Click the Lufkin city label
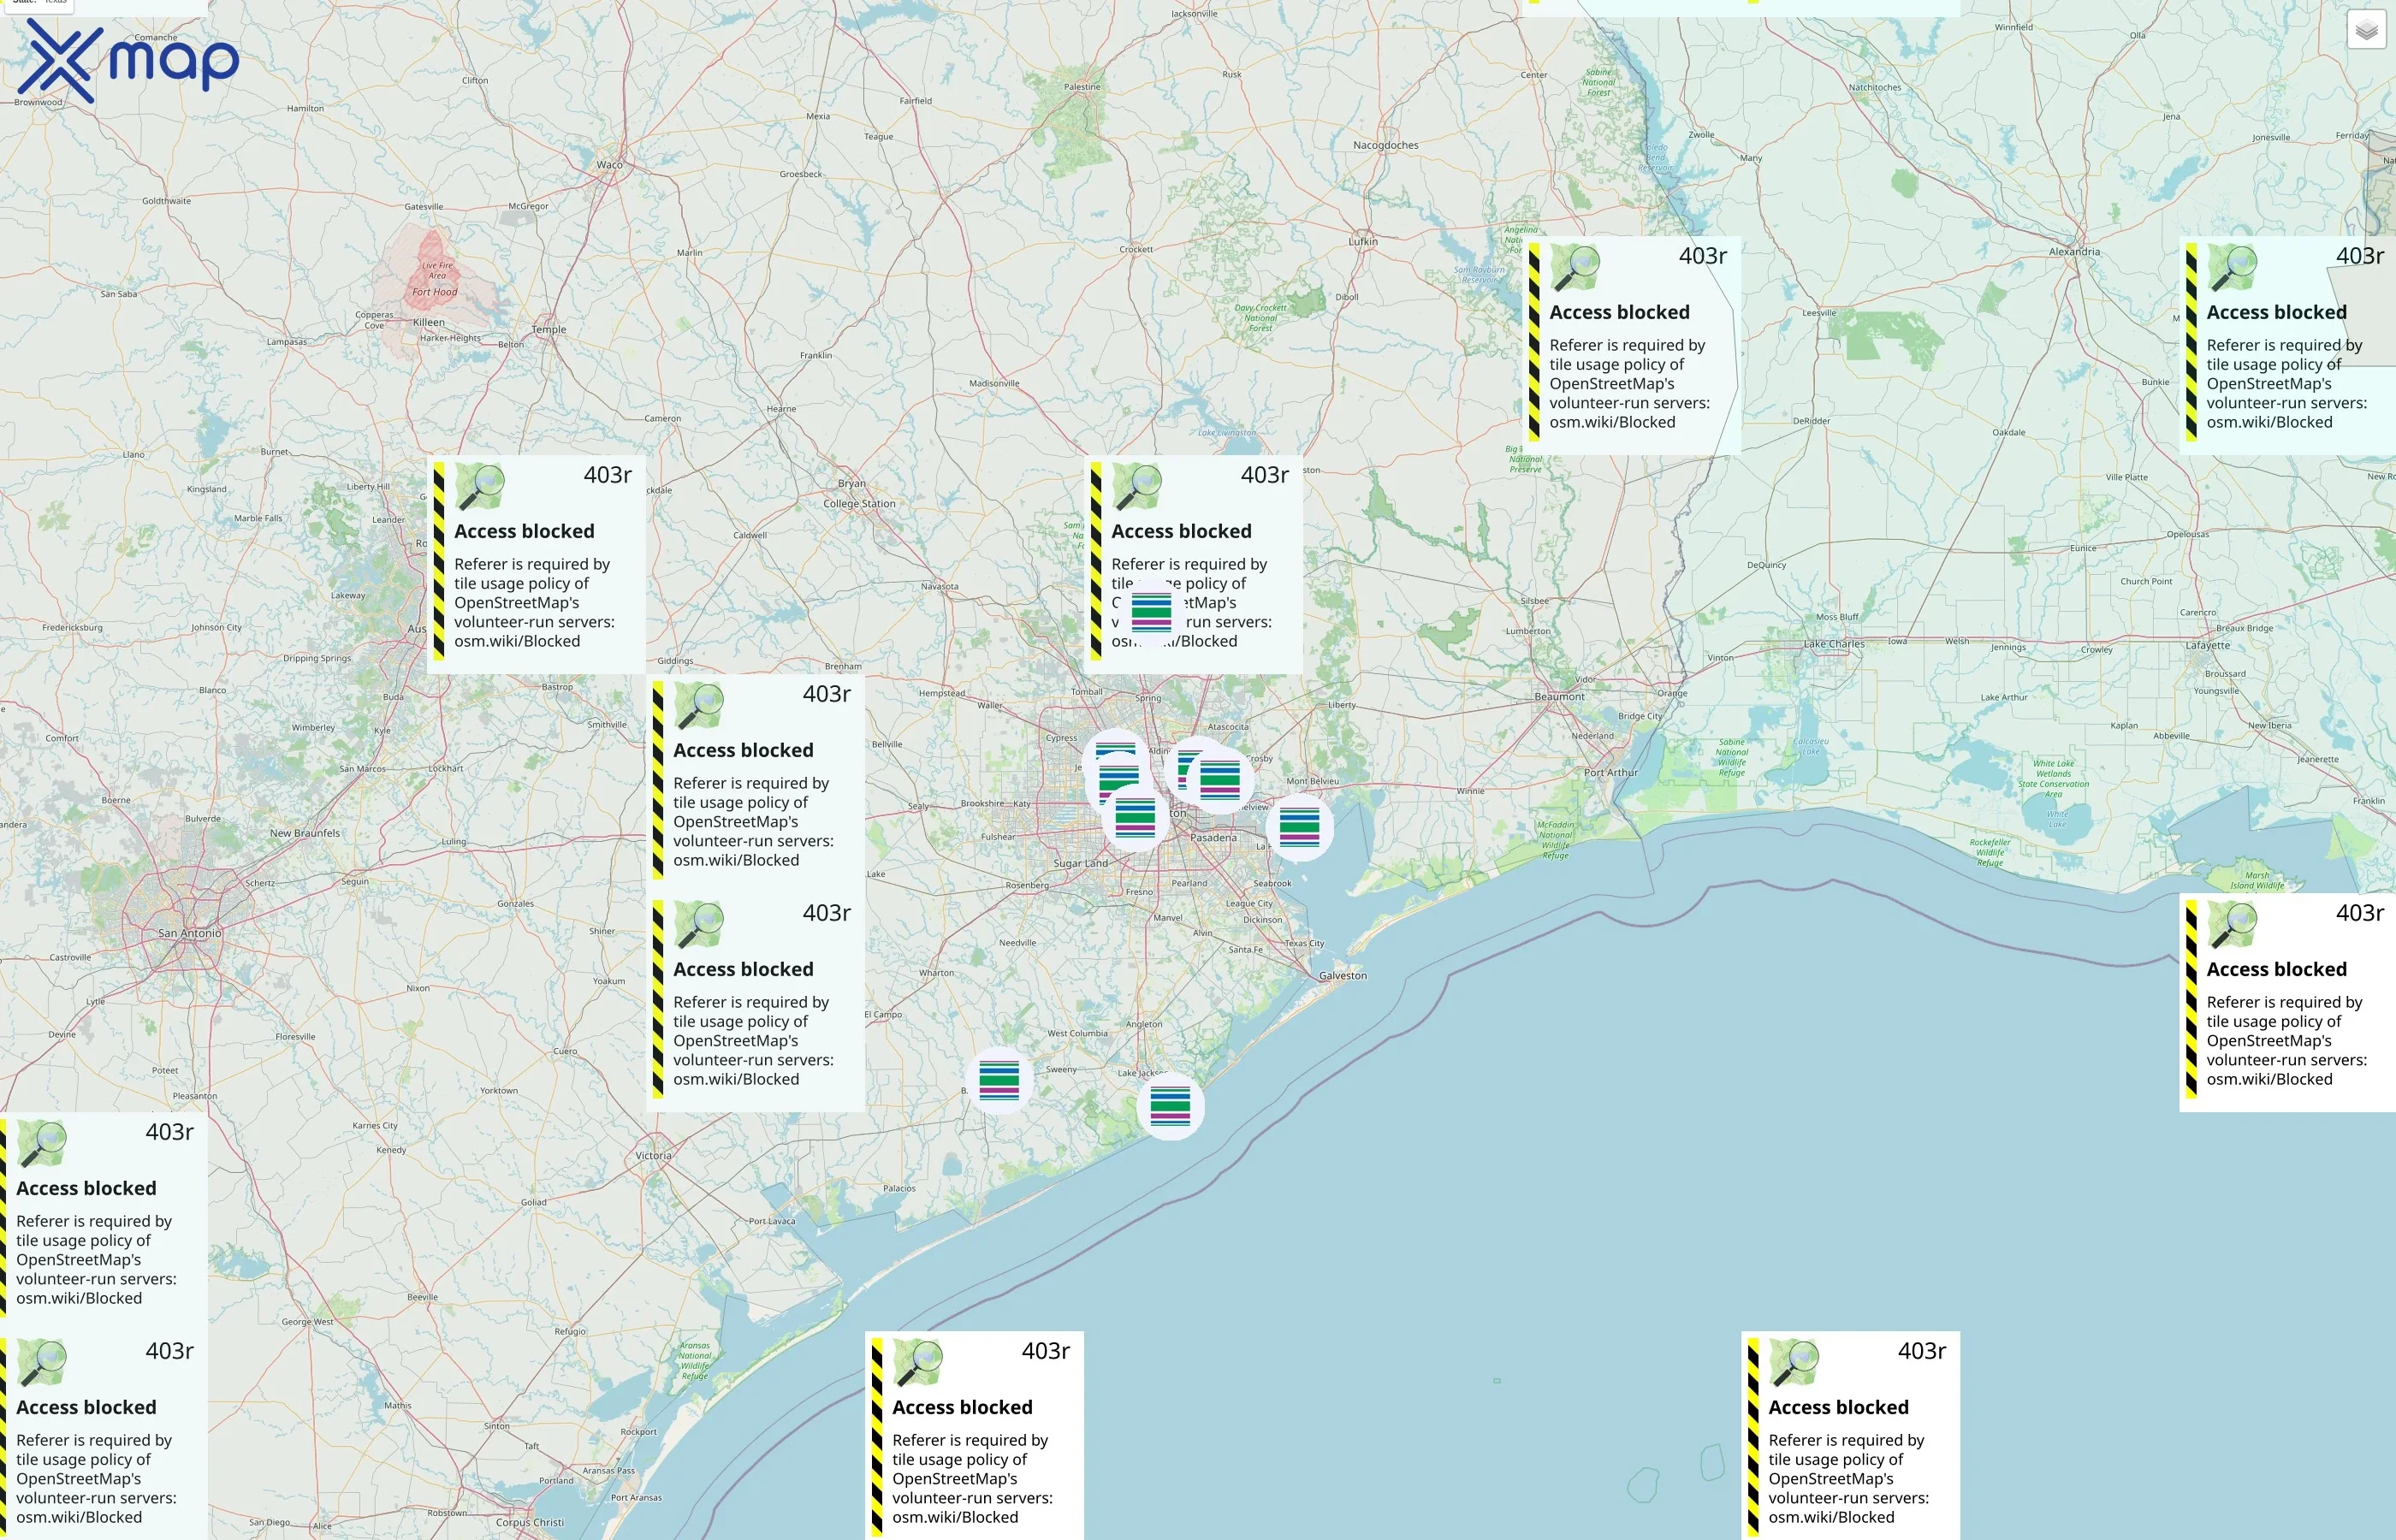The image size is (2396, 1540). [1363, 241]
